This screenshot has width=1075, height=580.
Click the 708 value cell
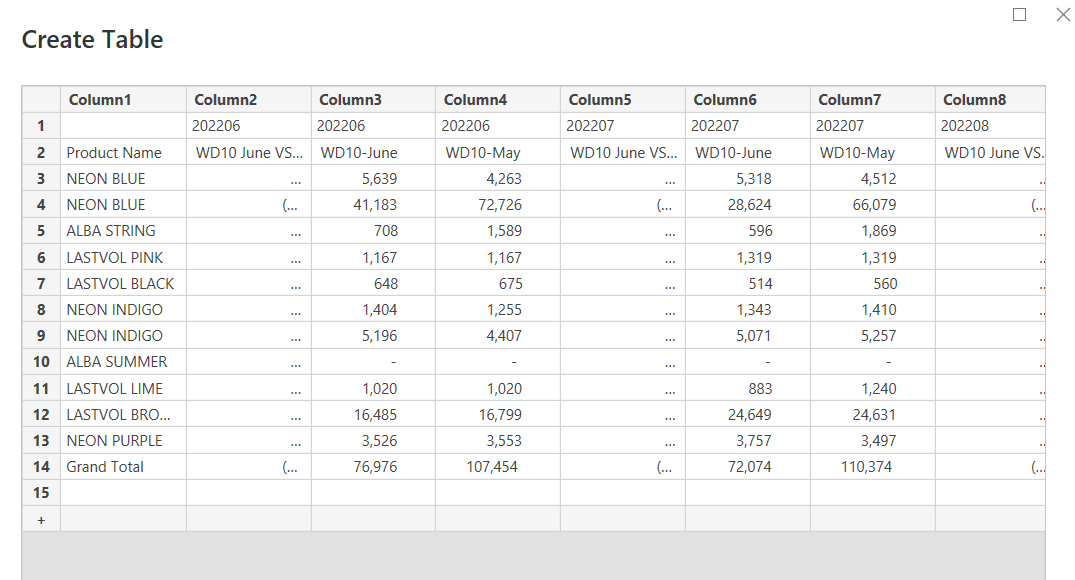(x=374, y=231)
